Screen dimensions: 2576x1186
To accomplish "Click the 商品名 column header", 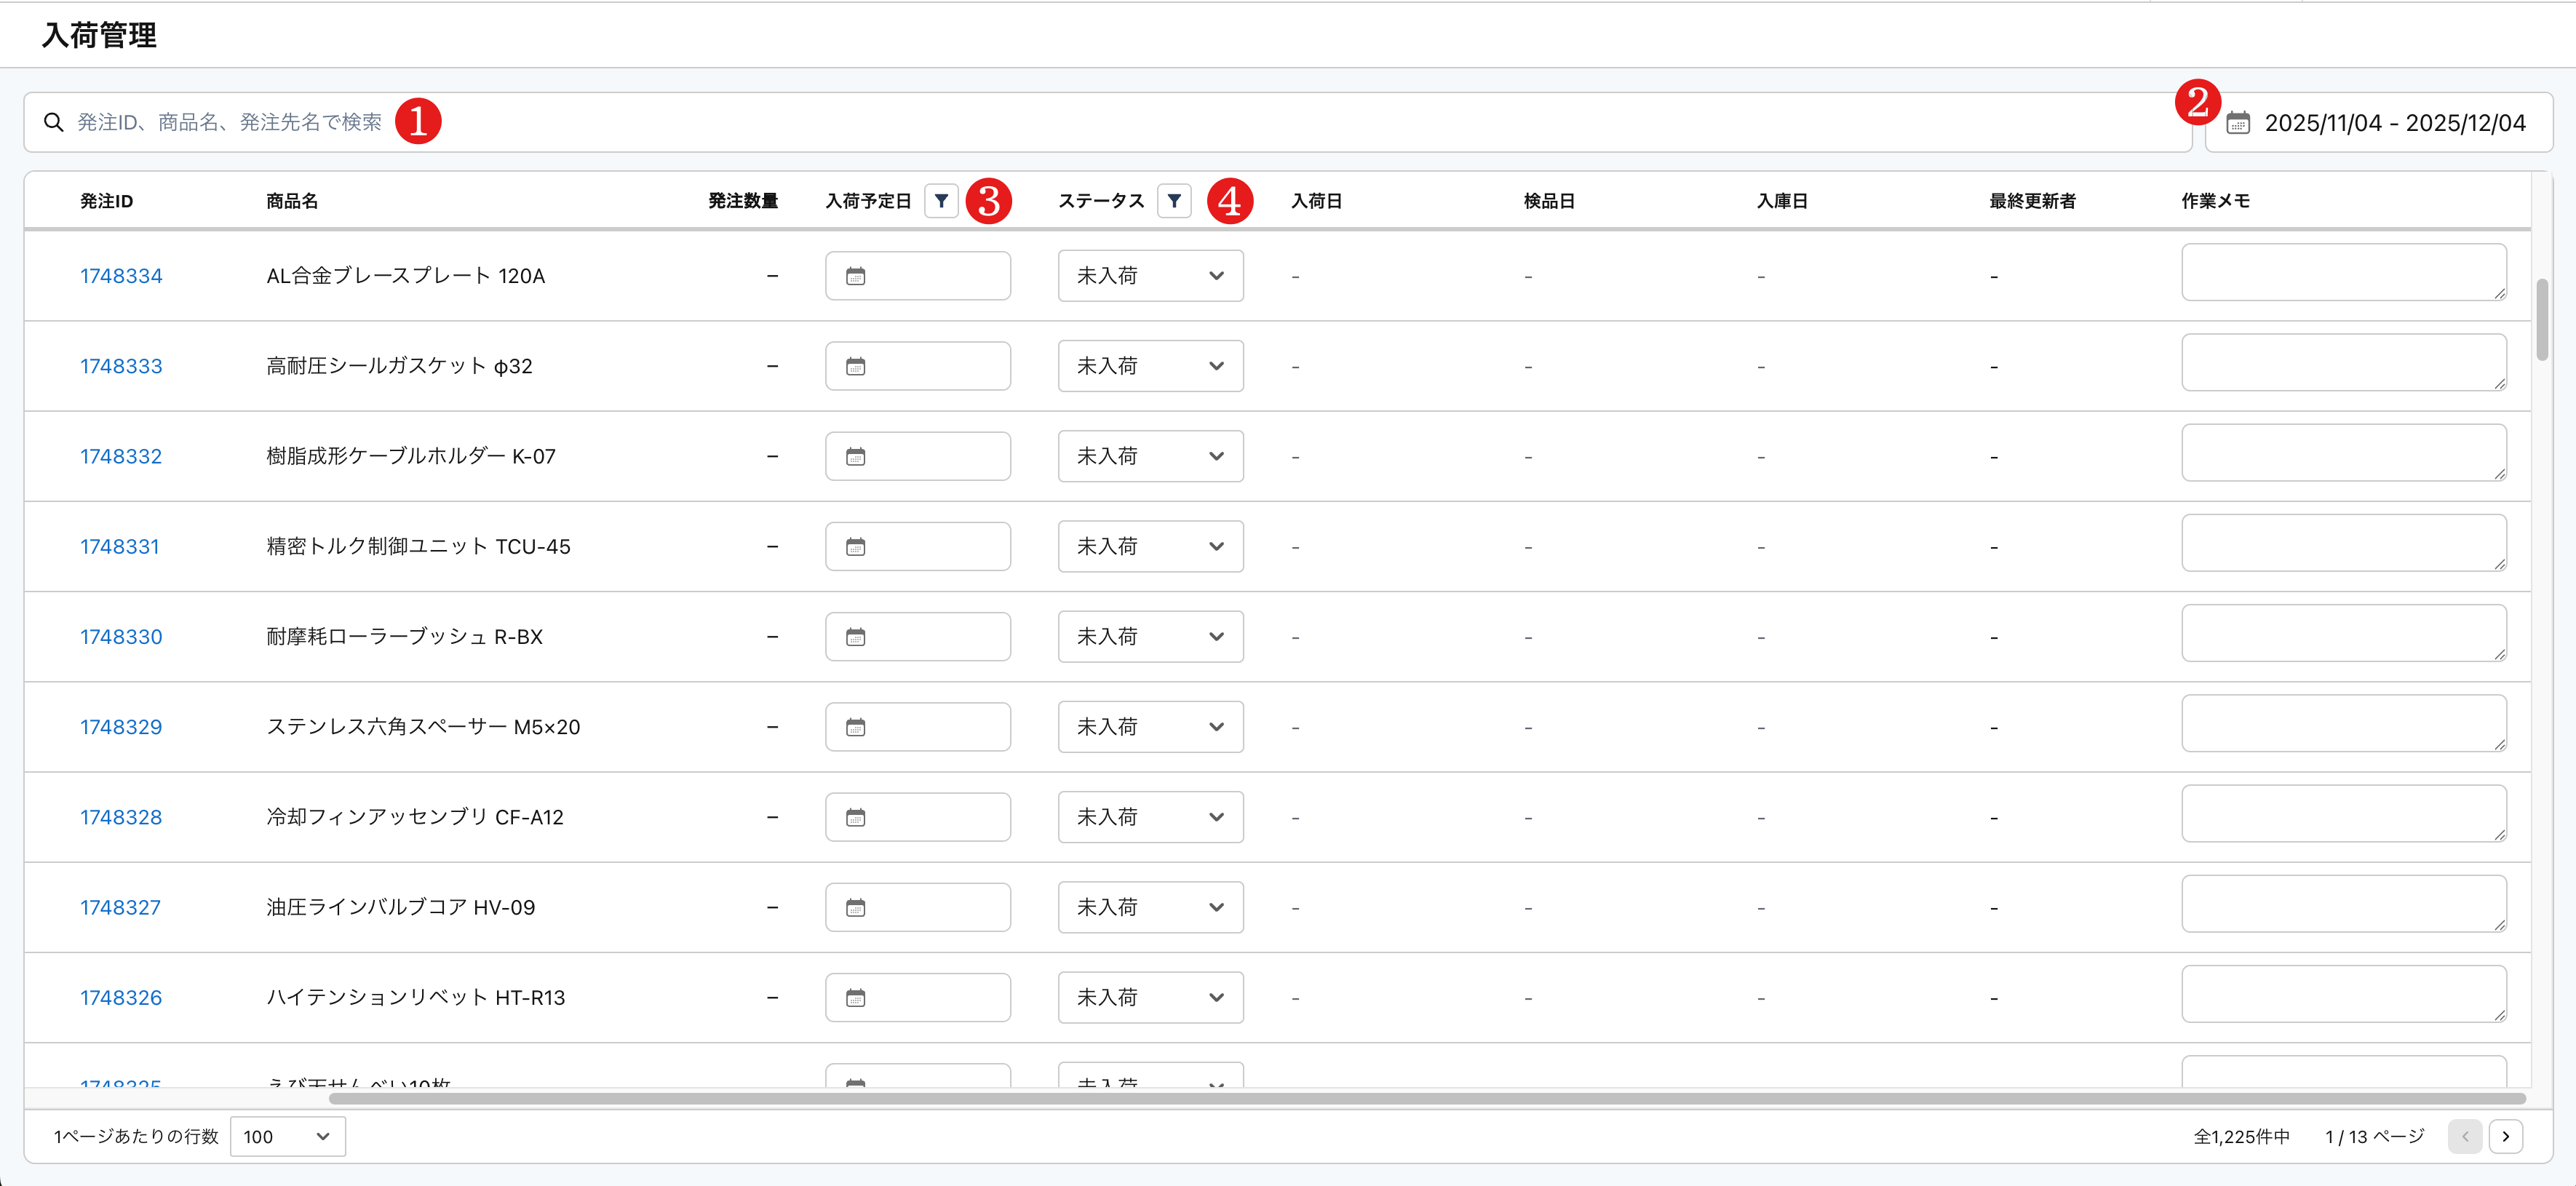I will (x=292, y=201).
